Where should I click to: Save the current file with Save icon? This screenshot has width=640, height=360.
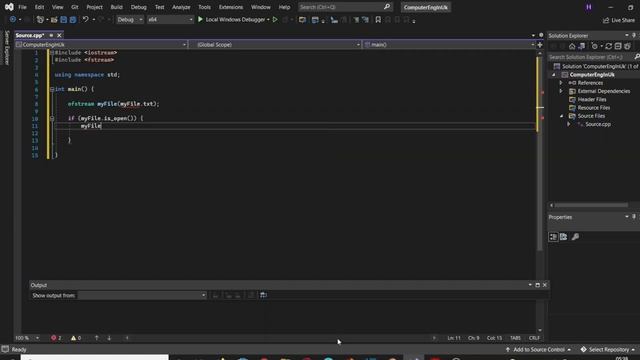pyautogui.click(x=63, y=20)
